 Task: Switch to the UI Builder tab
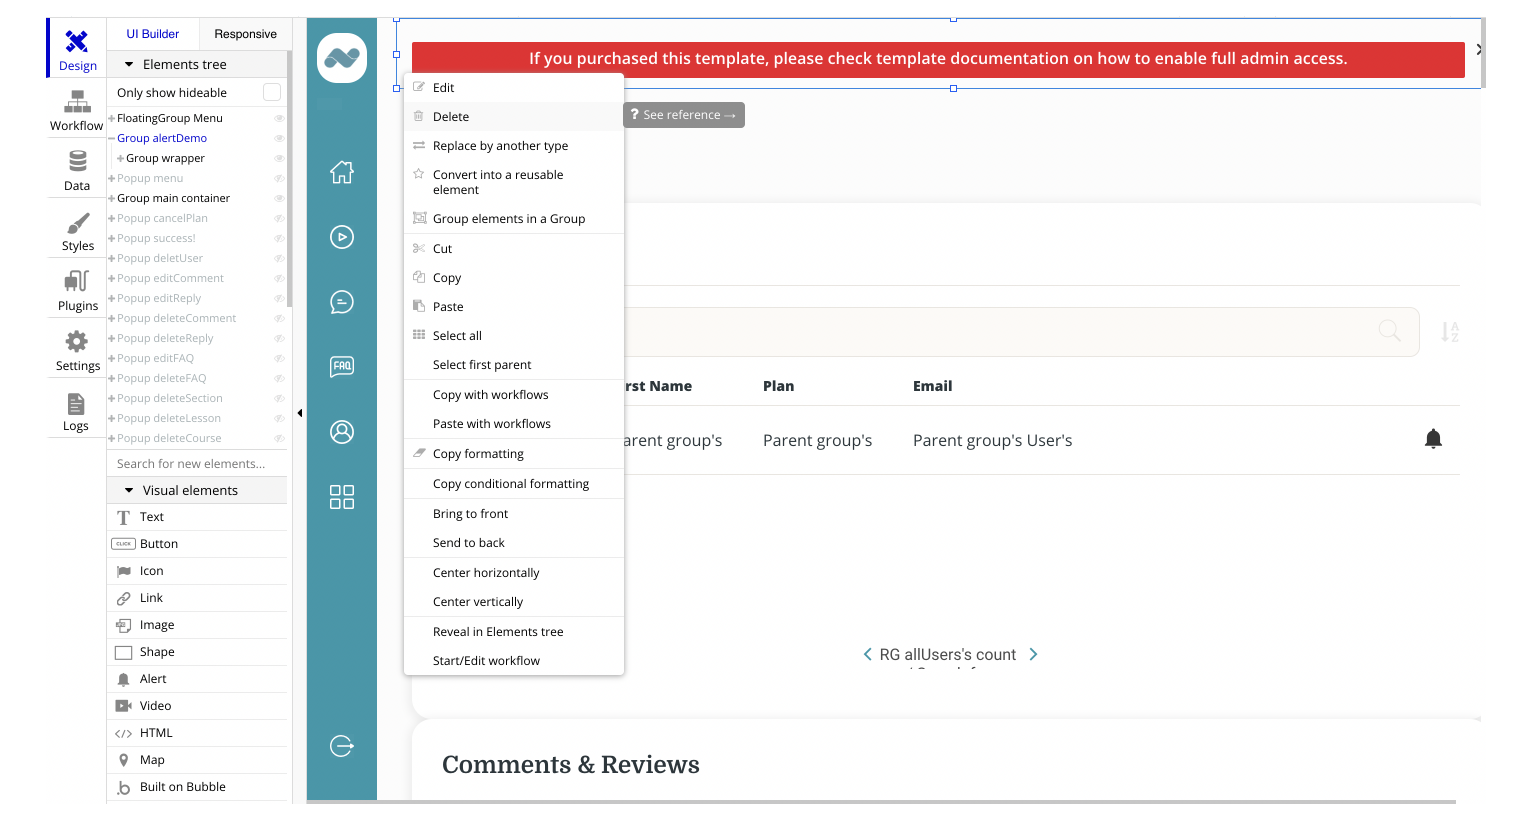point(153,34)
